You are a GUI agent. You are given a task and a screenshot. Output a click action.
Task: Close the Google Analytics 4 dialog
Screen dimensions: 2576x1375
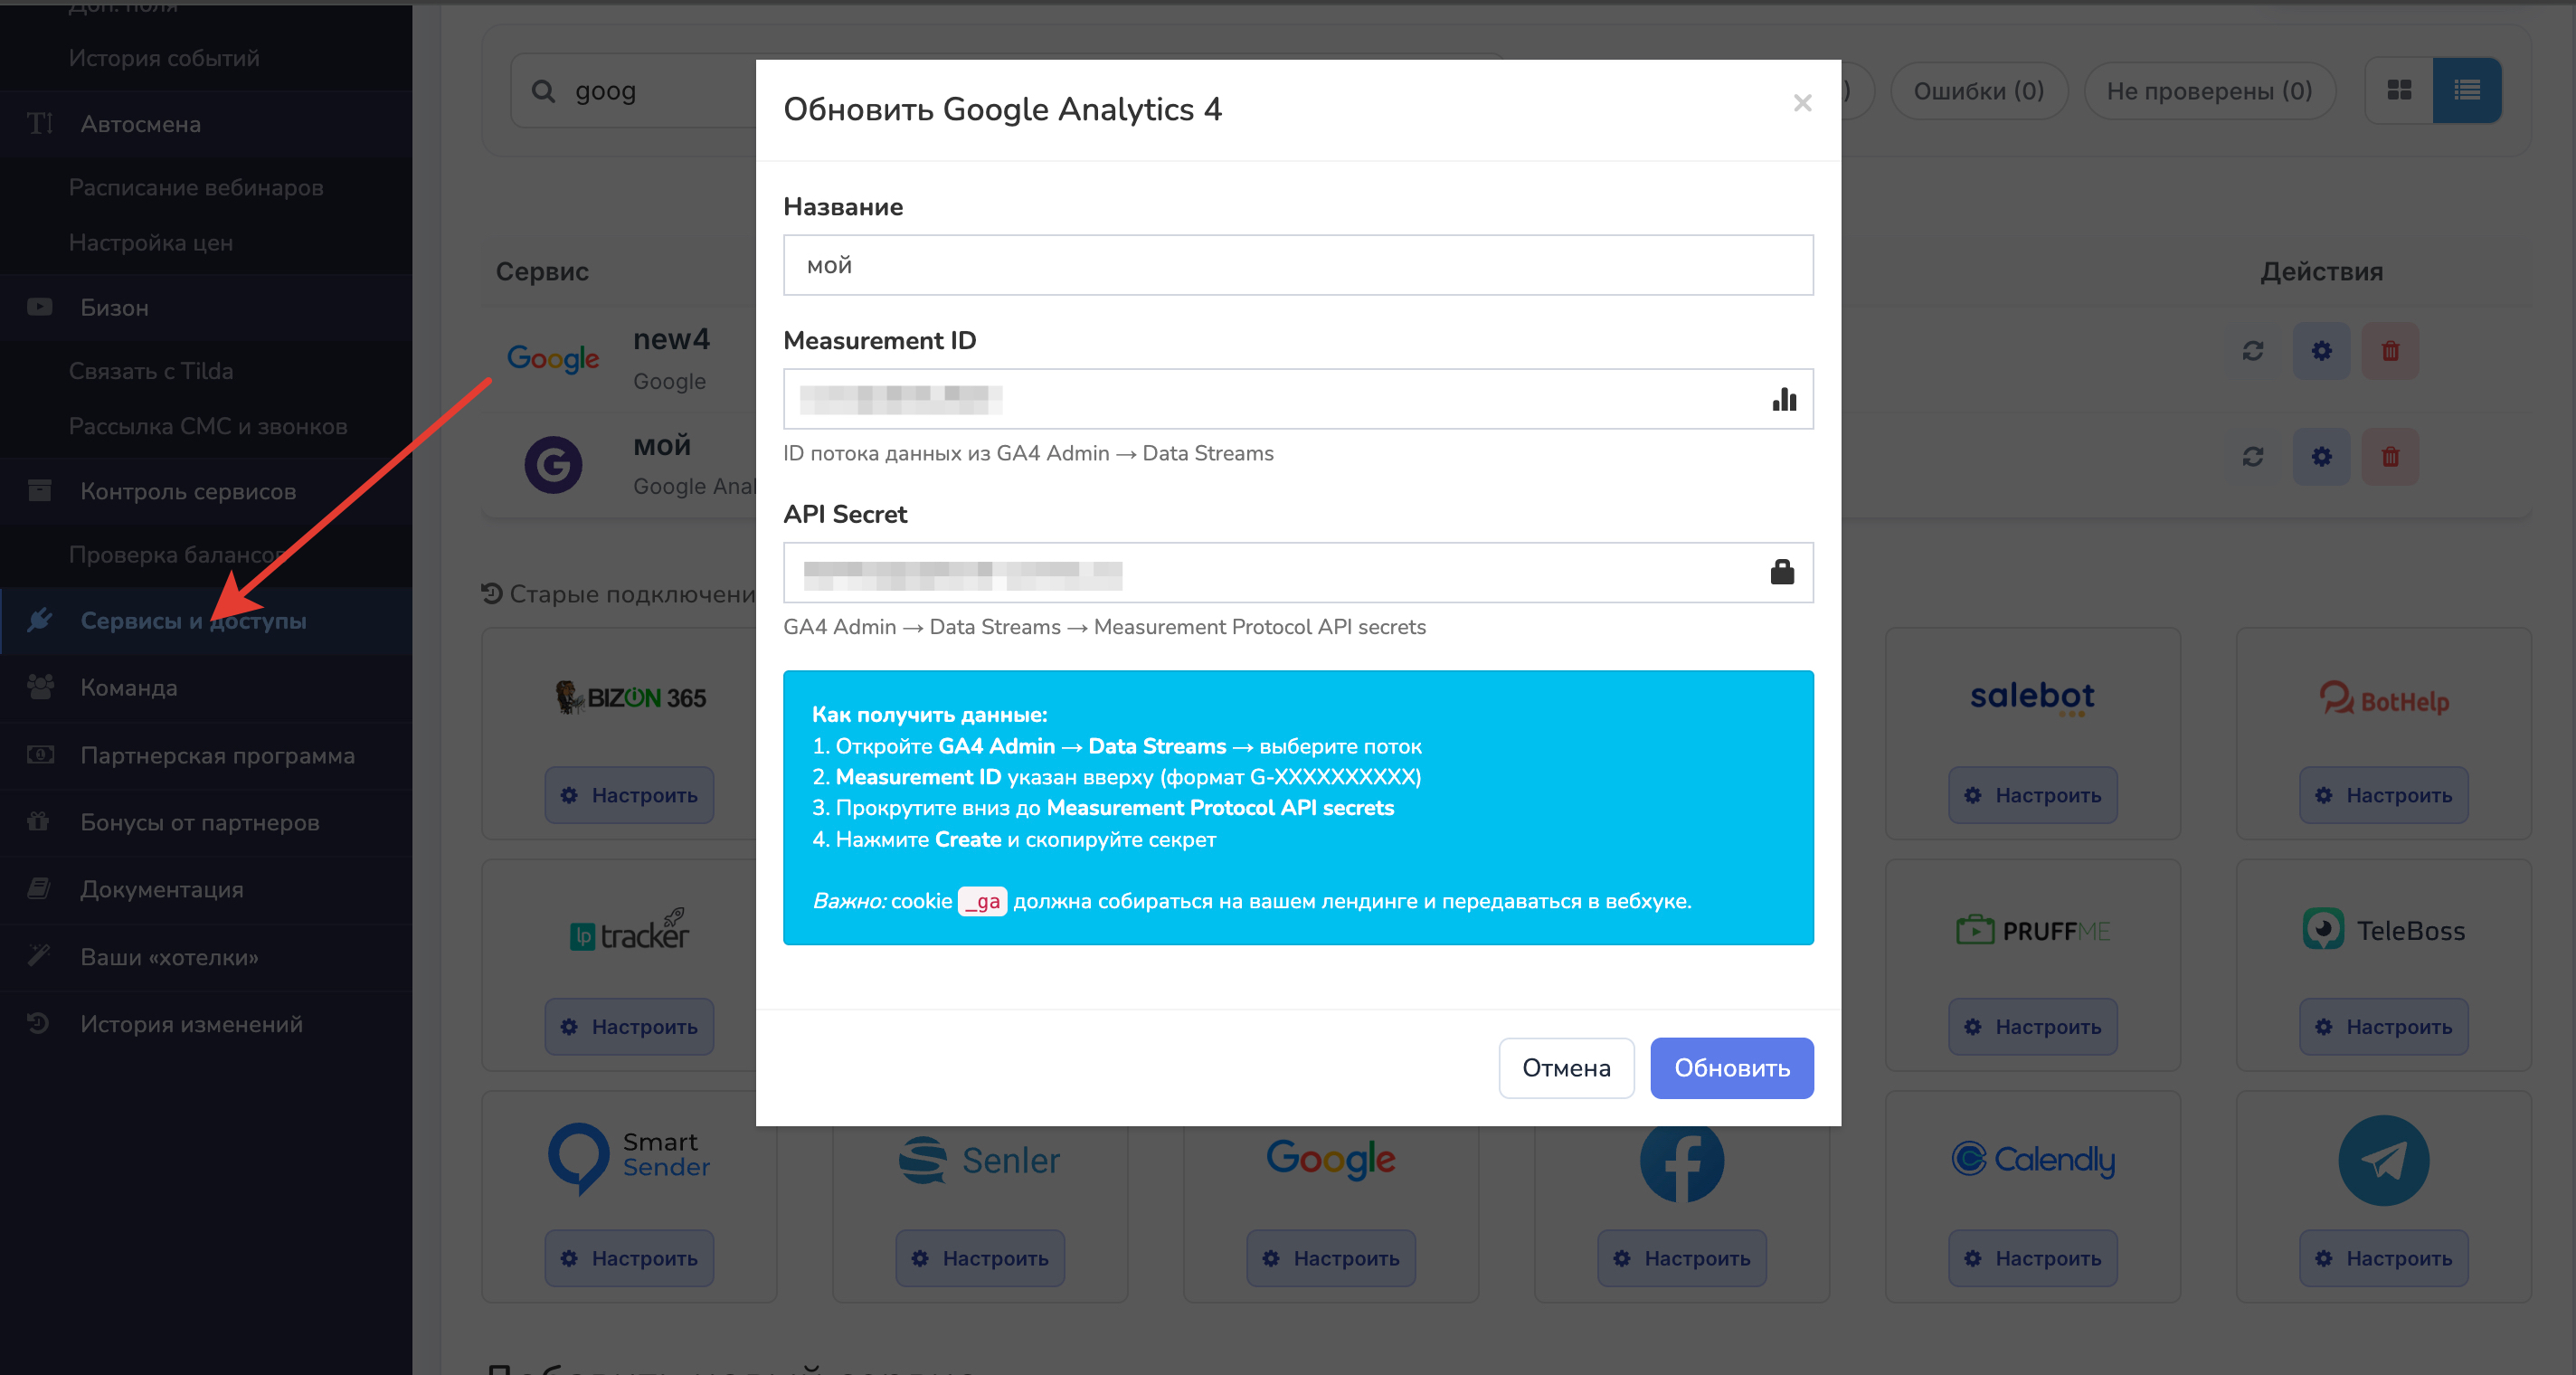pos(1802,103)
